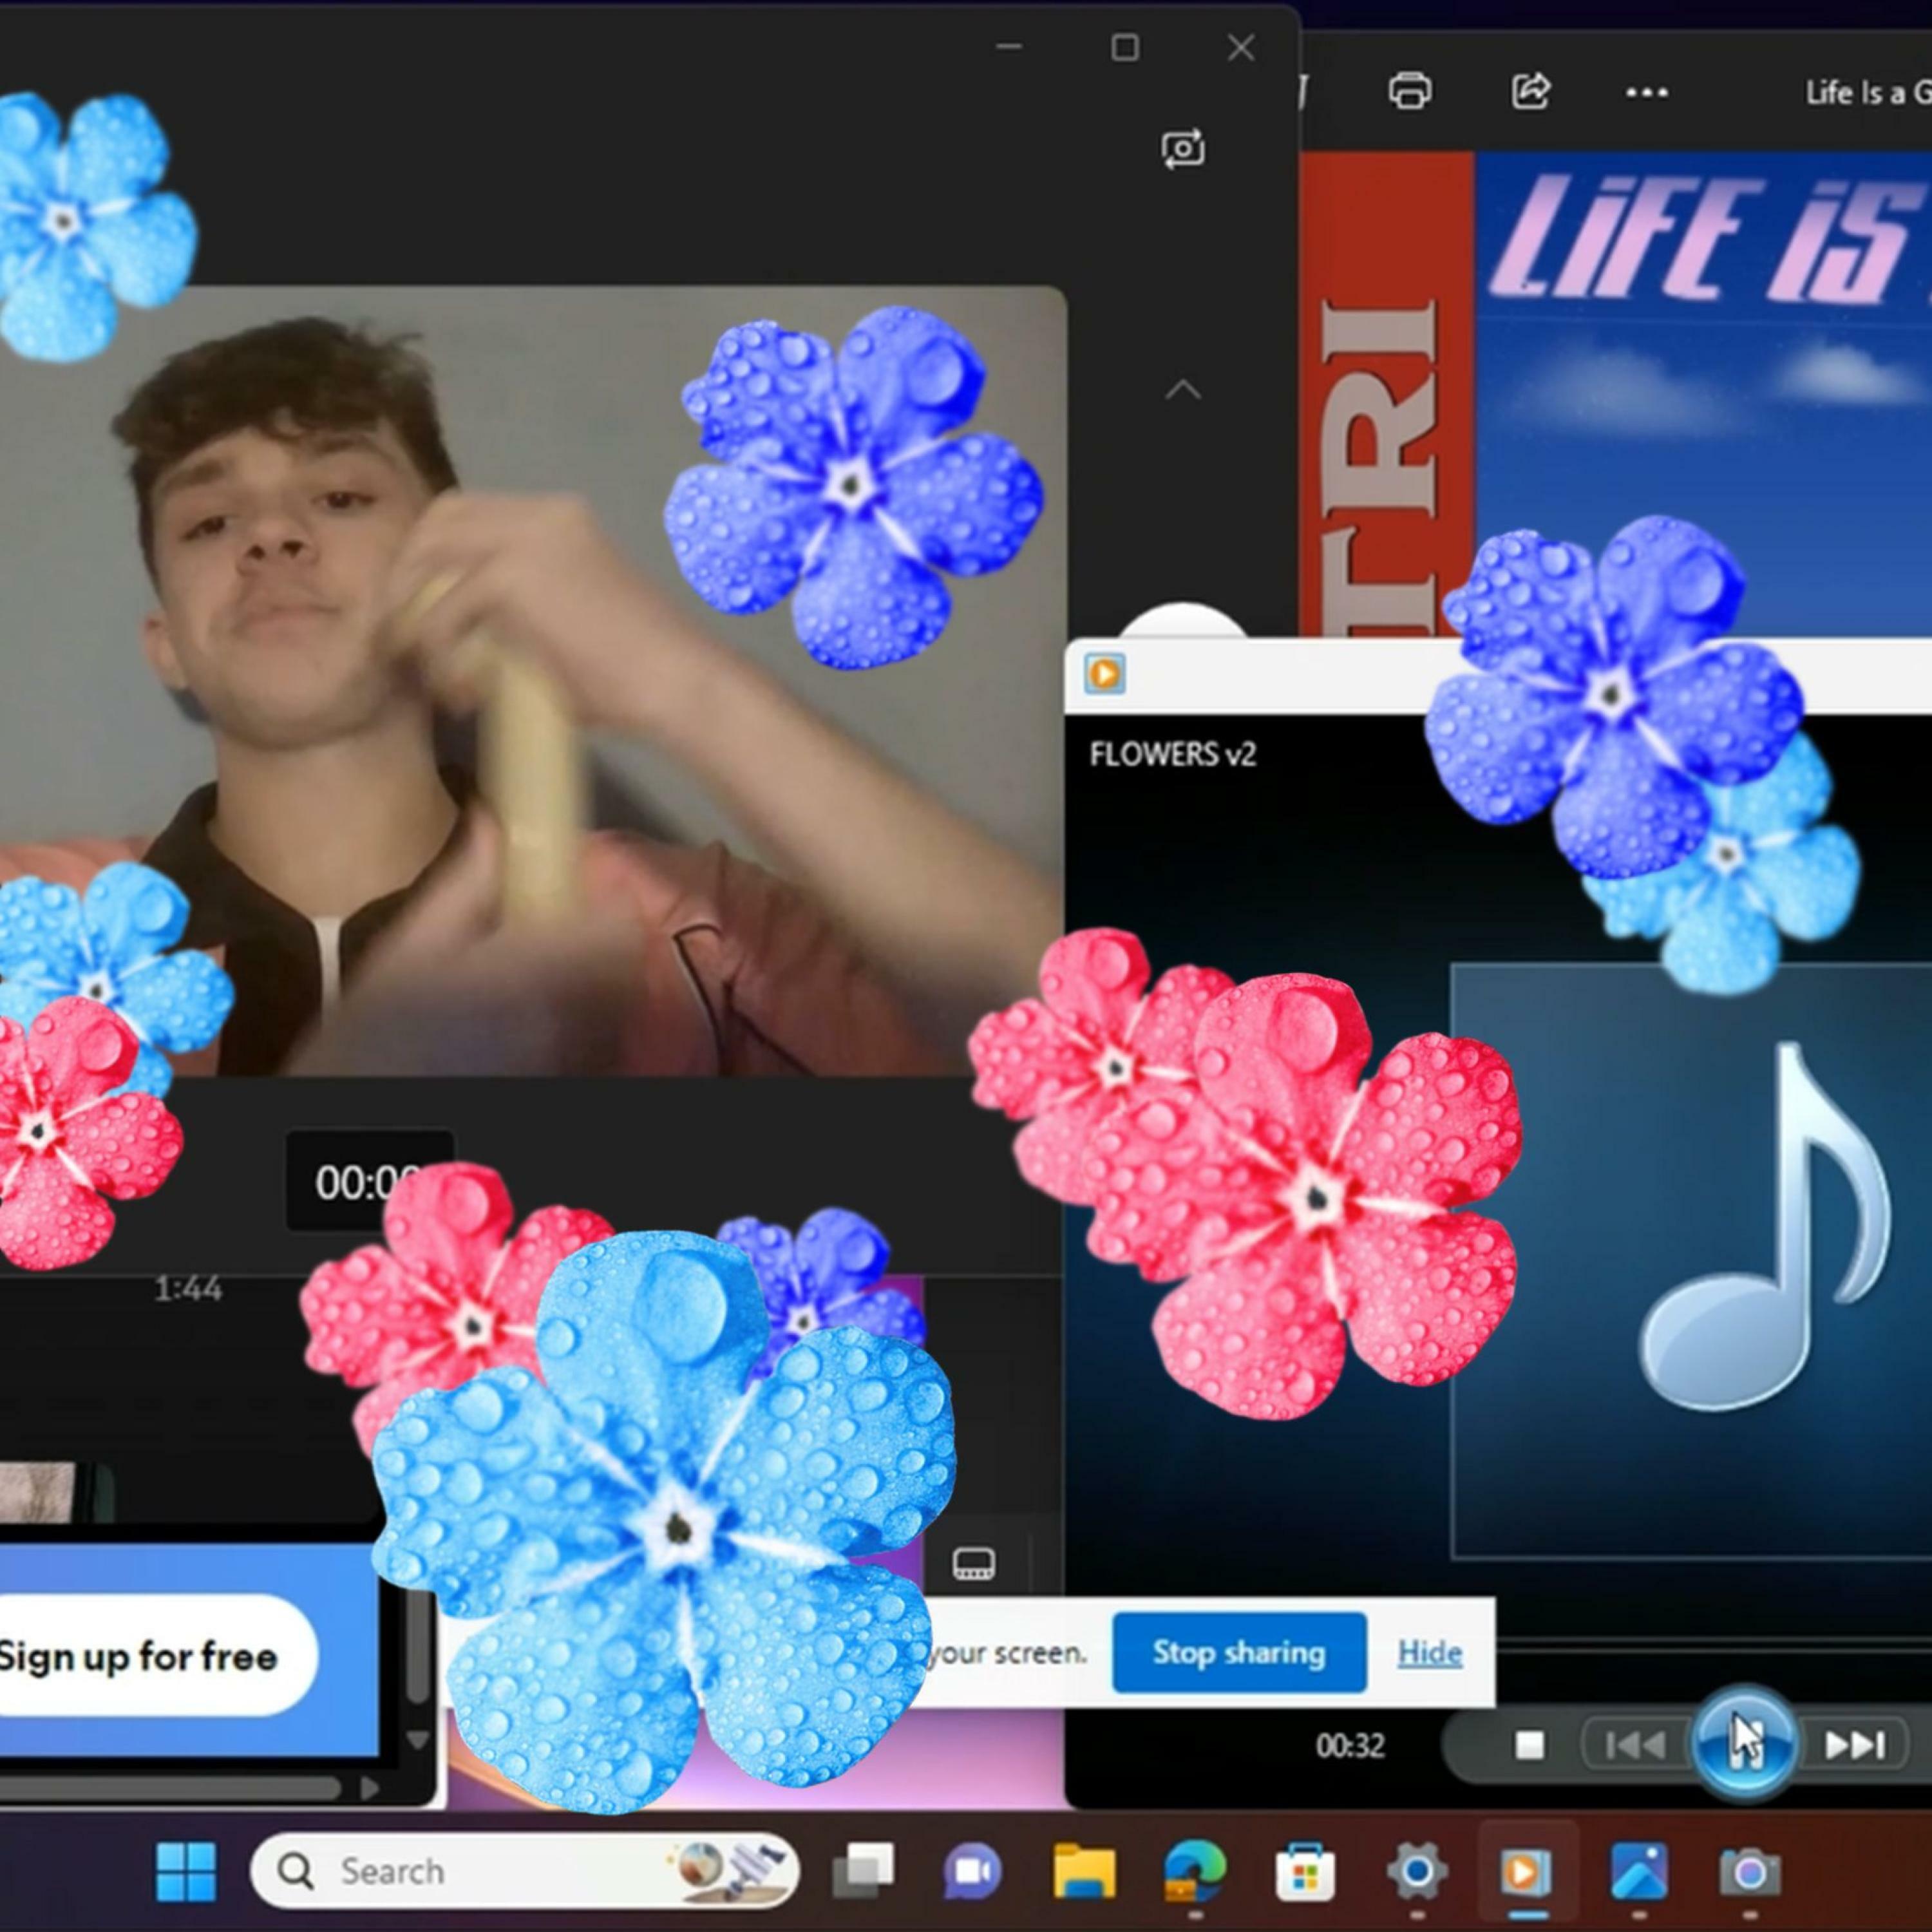Click the Stop sharing button
1932x1932 pixels.
click(1238, 1653)
